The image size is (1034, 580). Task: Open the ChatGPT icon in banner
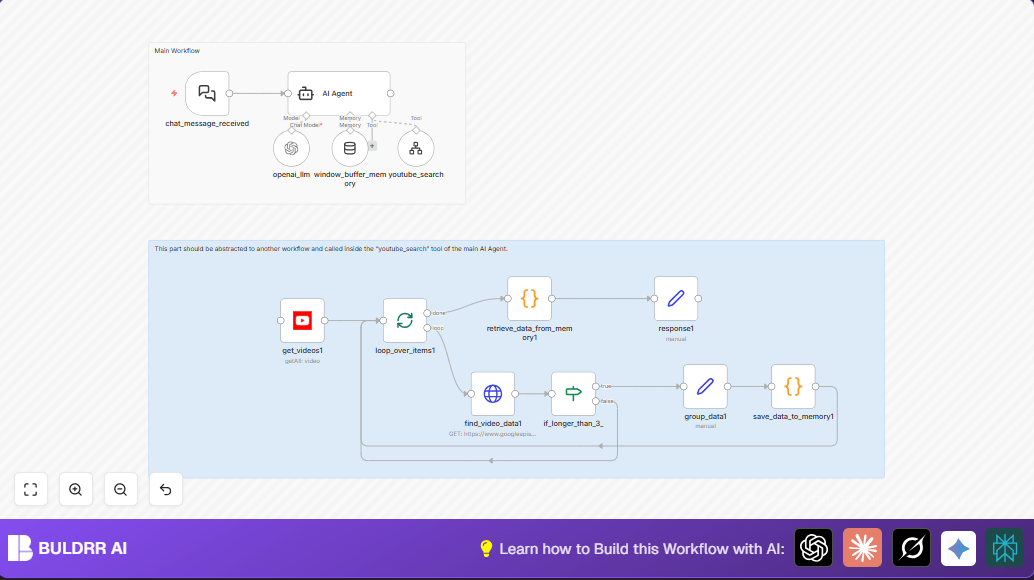(x=813, y=548)
